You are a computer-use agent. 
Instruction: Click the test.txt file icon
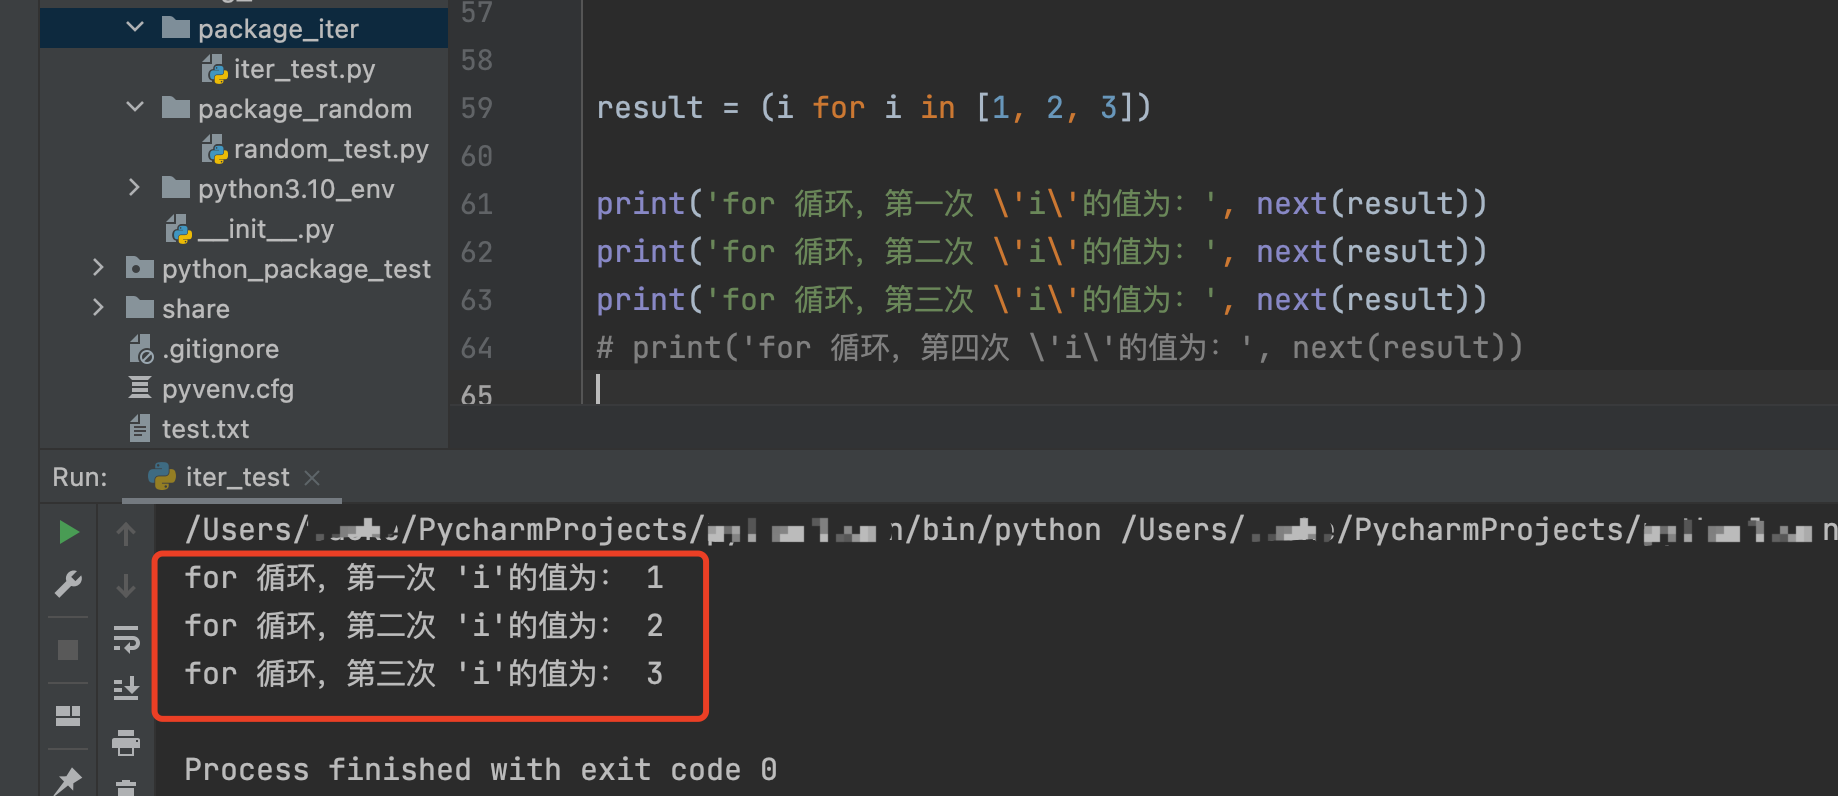(140, 429)
